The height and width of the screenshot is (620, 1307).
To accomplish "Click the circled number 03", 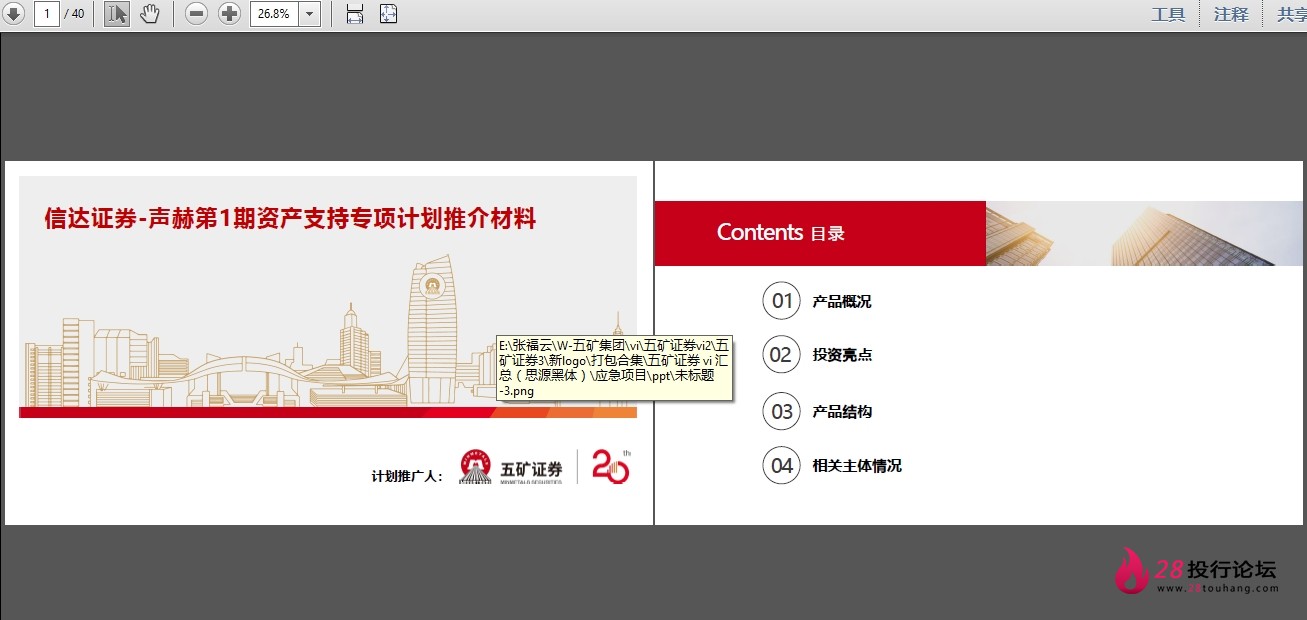I will point(782,411).
